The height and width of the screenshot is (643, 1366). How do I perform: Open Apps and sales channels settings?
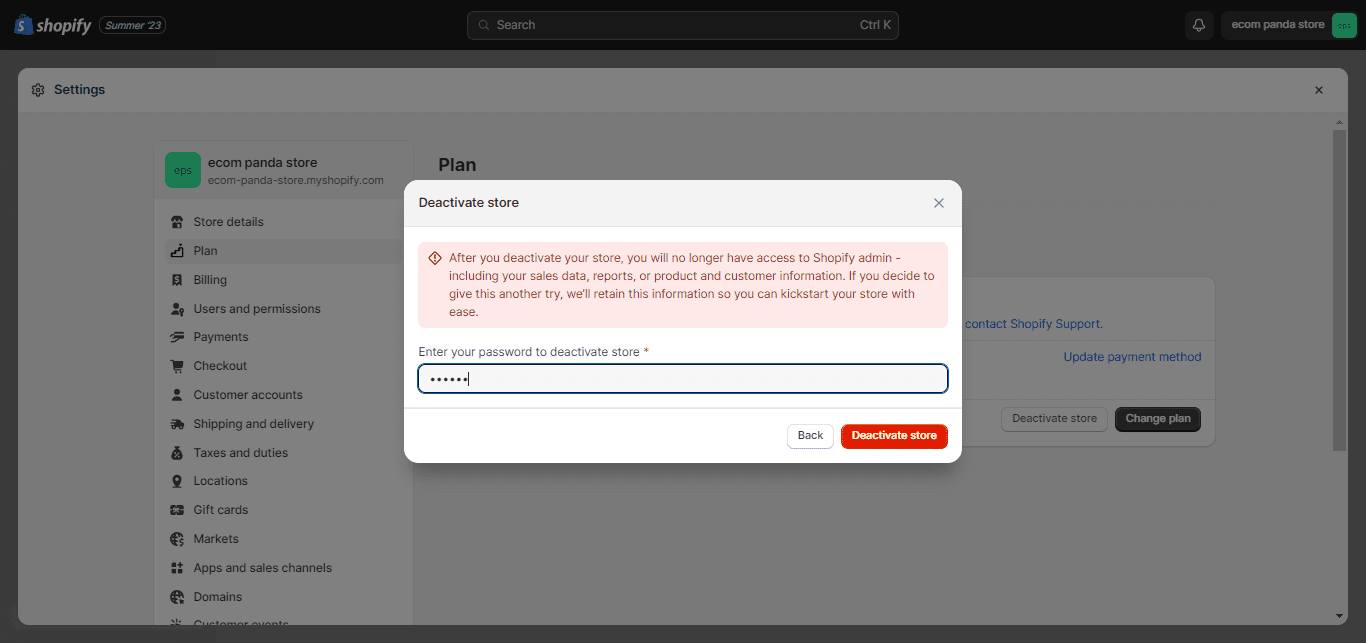(x=262, y=567)
